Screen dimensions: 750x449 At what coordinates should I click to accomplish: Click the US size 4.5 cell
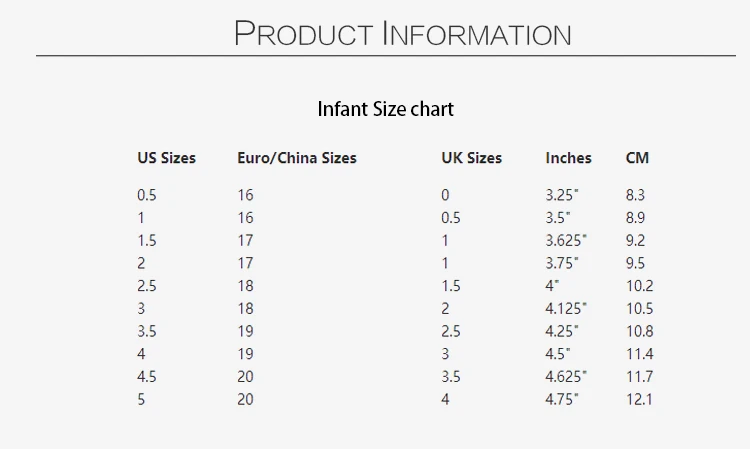click(x=147, y=377)
